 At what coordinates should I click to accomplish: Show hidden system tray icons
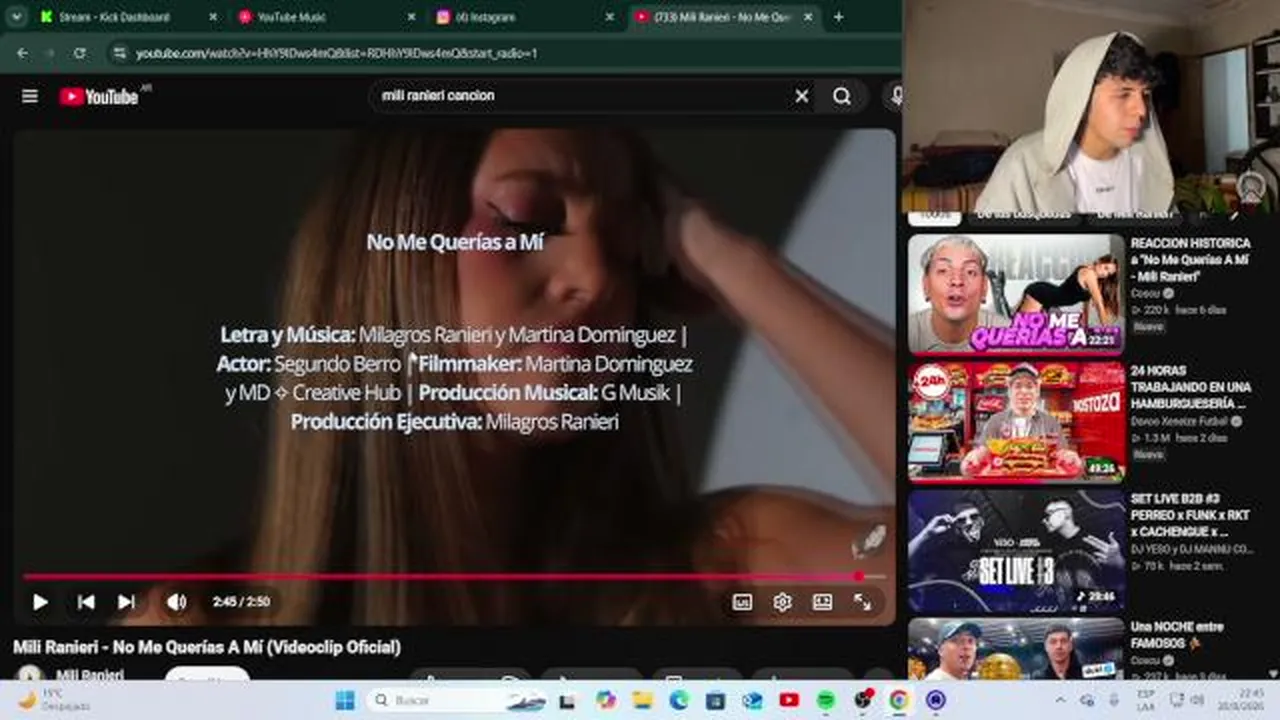tap(1060, 700)
